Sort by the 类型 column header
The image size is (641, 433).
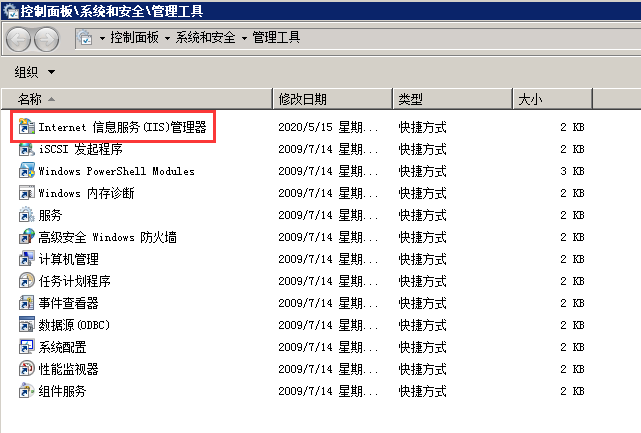pyautogui.click(x=453, y=99)
